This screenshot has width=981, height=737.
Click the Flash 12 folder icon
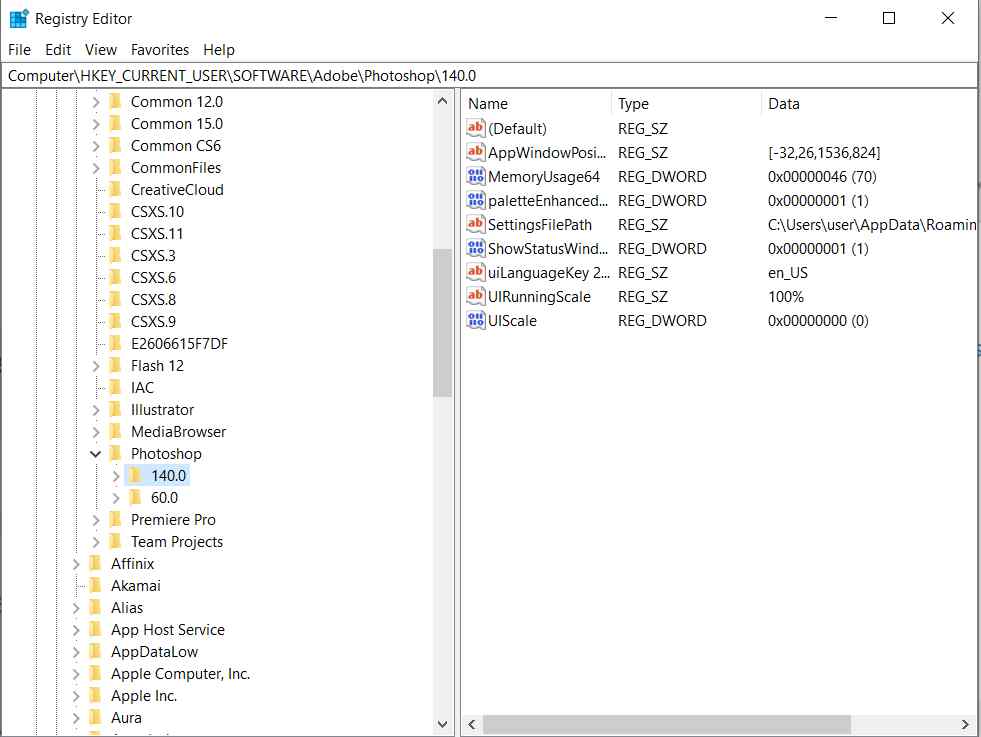116,365
